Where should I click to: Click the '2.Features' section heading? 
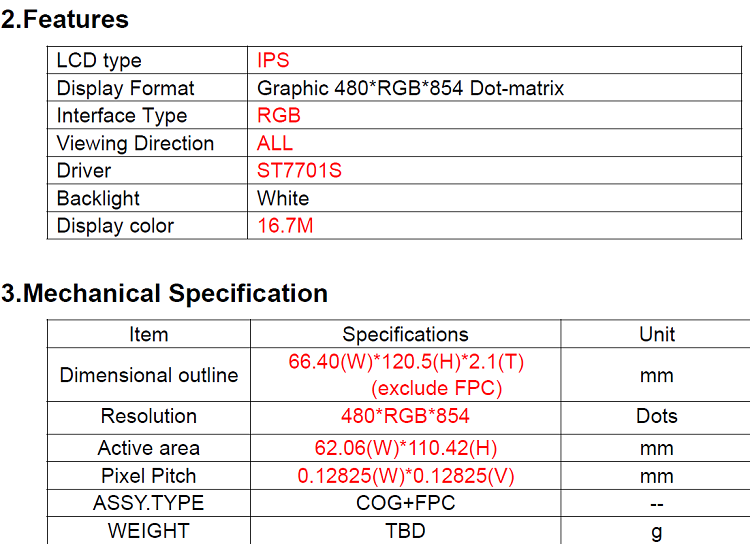coord(65,19)
